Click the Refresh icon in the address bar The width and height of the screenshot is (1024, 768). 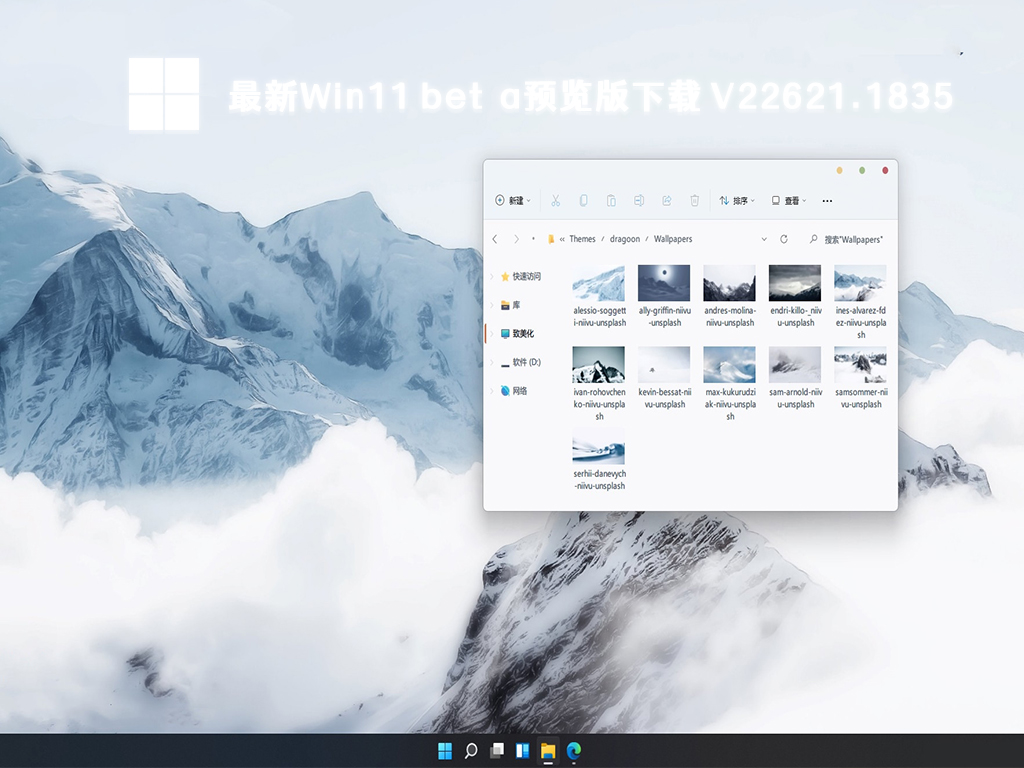(783, 238)
